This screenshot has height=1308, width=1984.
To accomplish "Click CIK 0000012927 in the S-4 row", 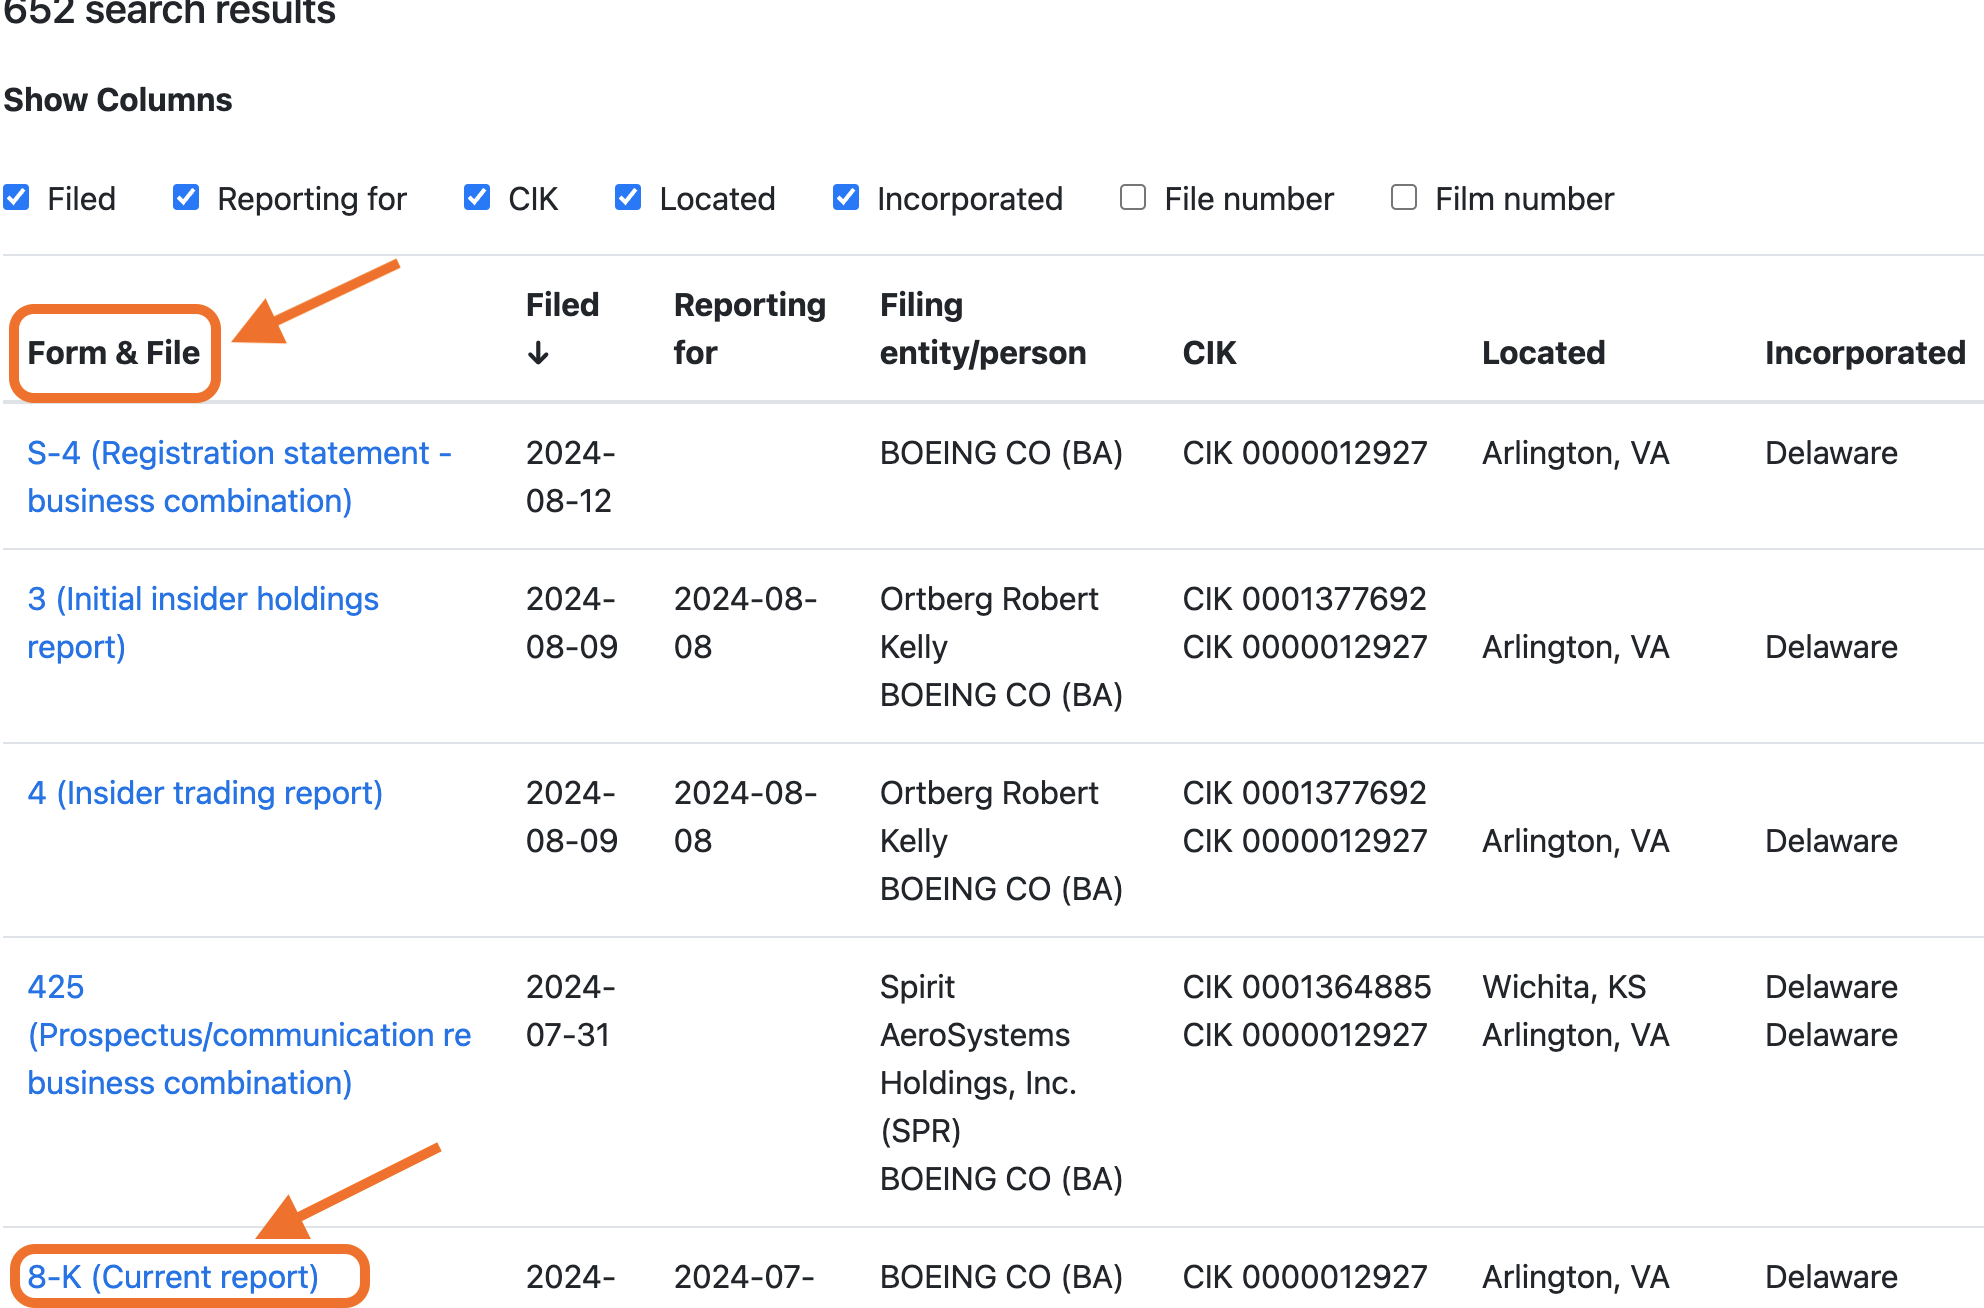I will coord(1304,453).
